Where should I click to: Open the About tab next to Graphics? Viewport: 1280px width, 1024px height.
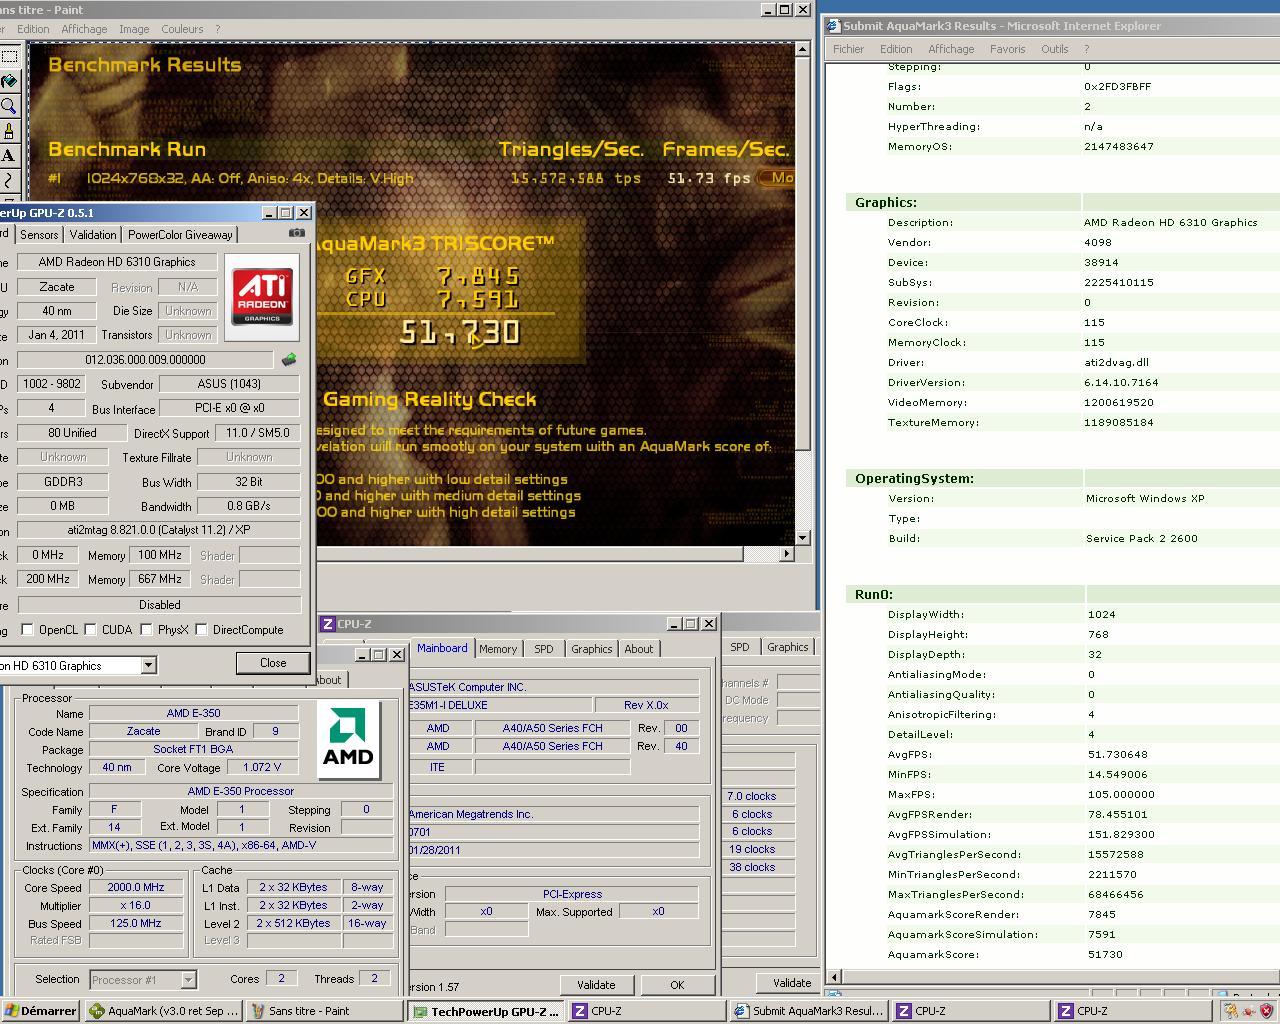[639, 649]
